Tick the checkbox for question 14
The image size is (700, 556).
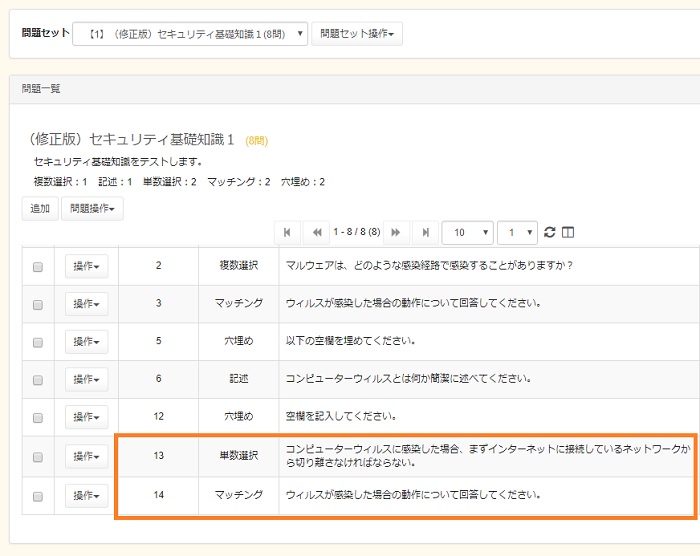coord(38,496)
